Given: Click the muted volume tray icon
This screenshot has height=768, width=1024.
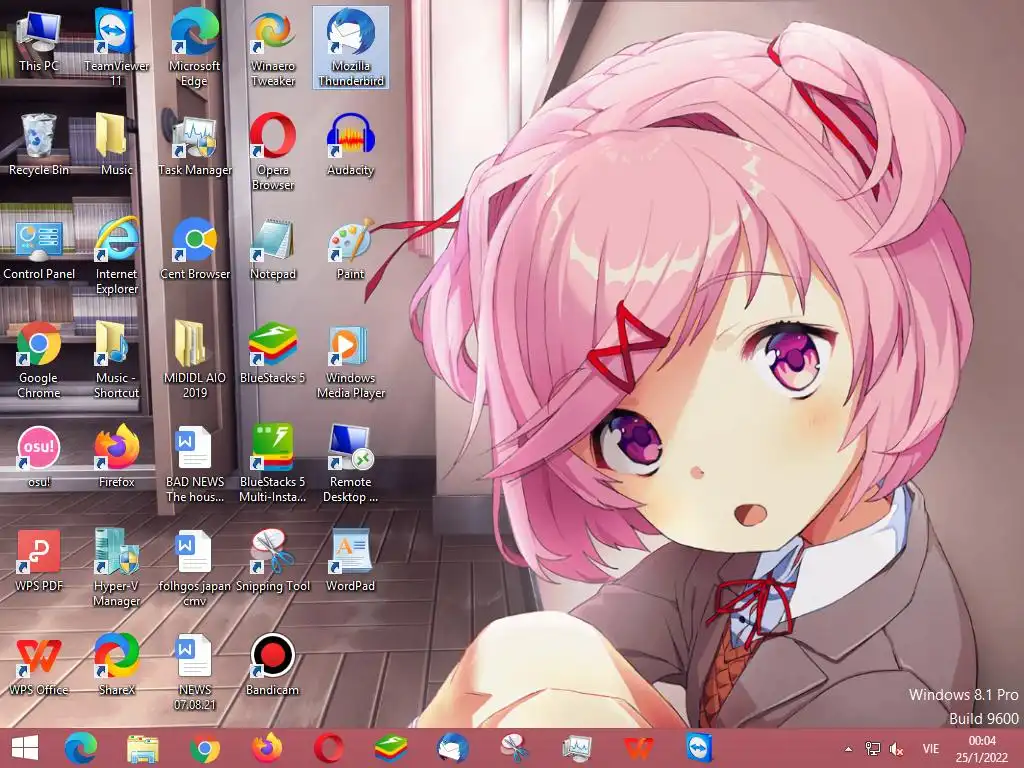Looking at the screenshot, I should (x=897, y=750).
